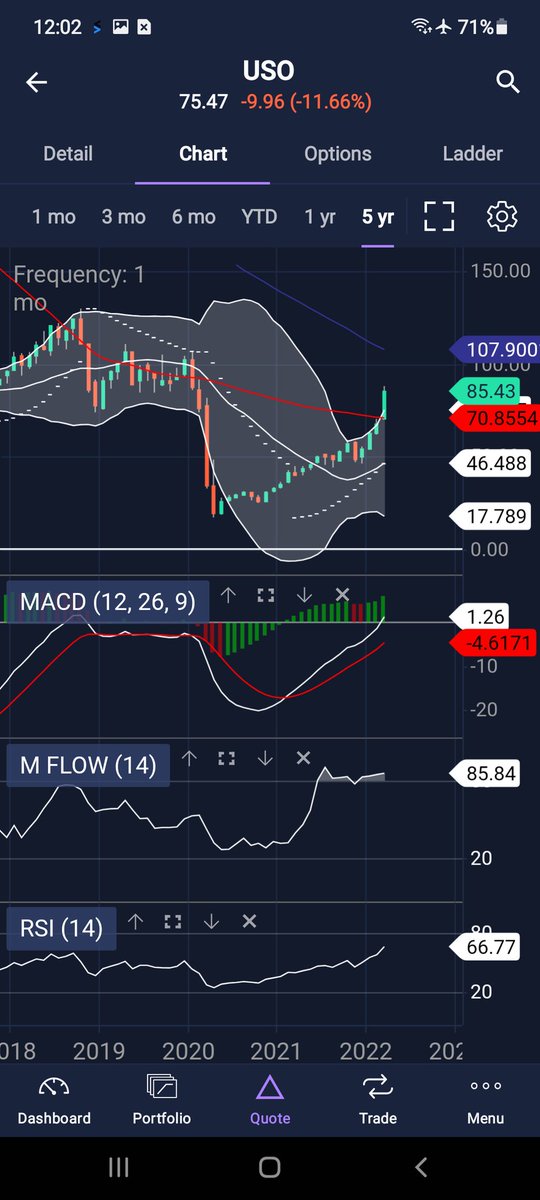
Task: Move RSI indicator up arrow
Action: [x=136, y=922]
